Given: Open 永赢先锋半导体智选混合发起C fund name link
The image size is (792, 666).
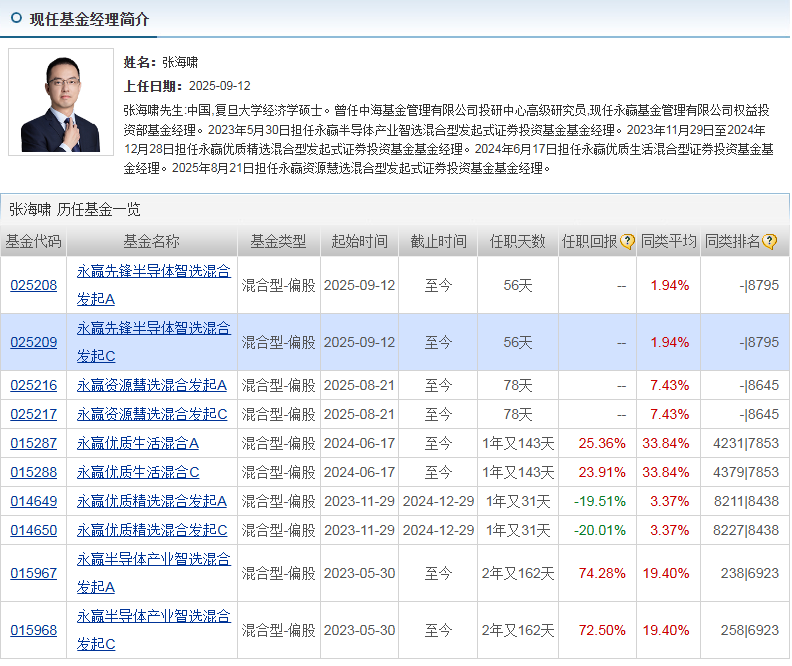Looking at the screenshot, I should pyautogui.click(x=154, y=342).
